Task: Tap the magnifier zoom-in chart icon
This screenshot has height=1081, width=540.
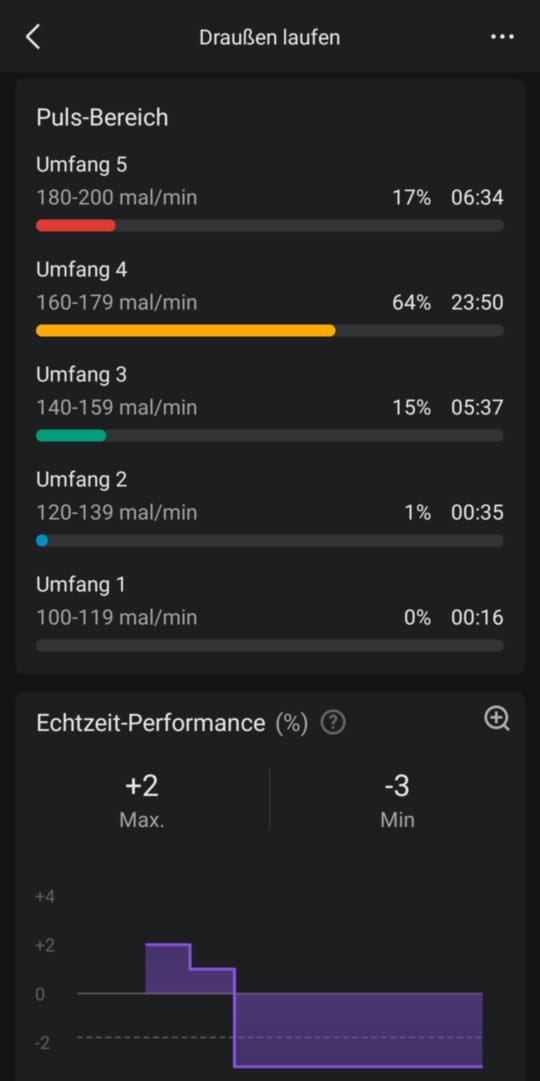Action: pyautogui.click(x=497, y=718)
